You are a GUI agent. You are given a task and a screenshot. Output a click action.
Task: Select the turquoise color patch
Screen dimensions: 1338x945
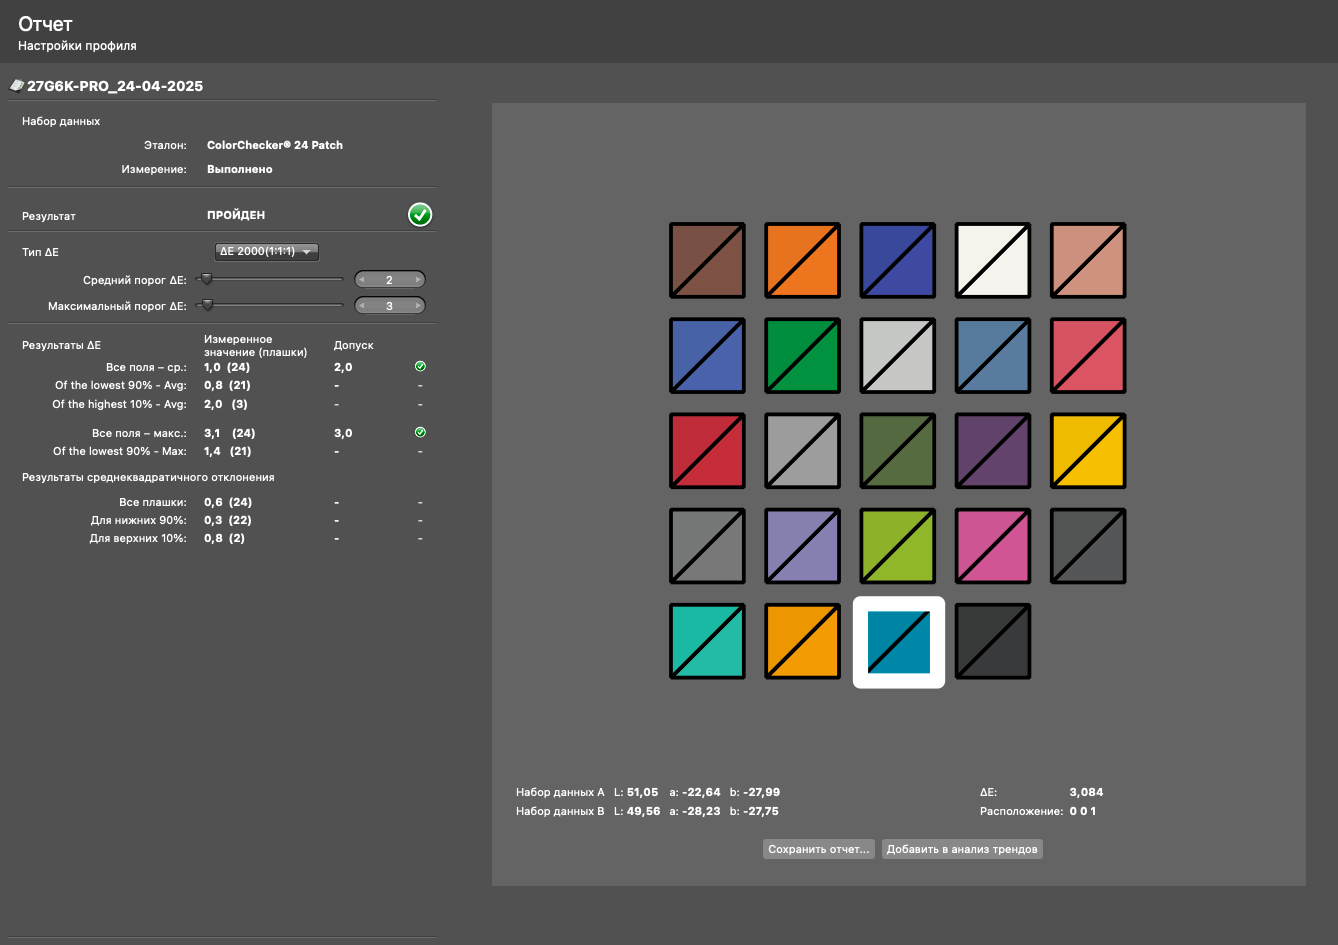click(707, 641)
